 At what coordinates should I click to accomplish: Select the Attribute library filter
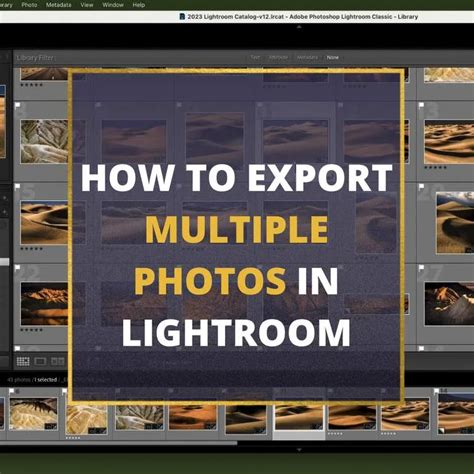click(278, 57)
